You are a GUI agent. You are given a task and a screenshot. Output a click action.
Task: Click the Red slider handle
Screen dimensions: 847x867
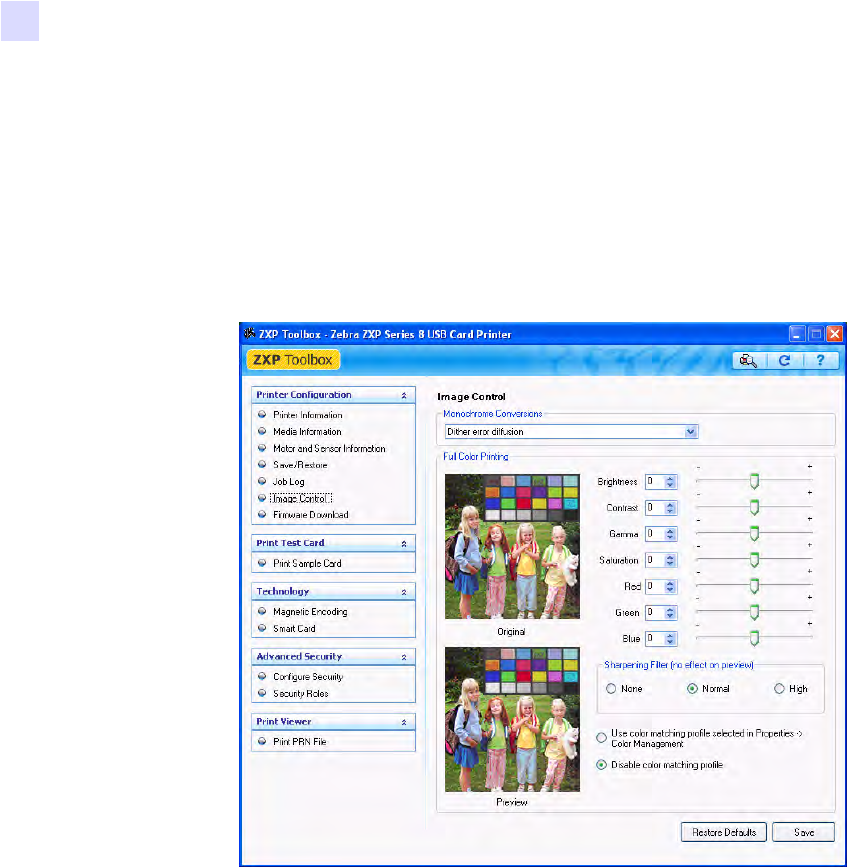click(754, 586)
